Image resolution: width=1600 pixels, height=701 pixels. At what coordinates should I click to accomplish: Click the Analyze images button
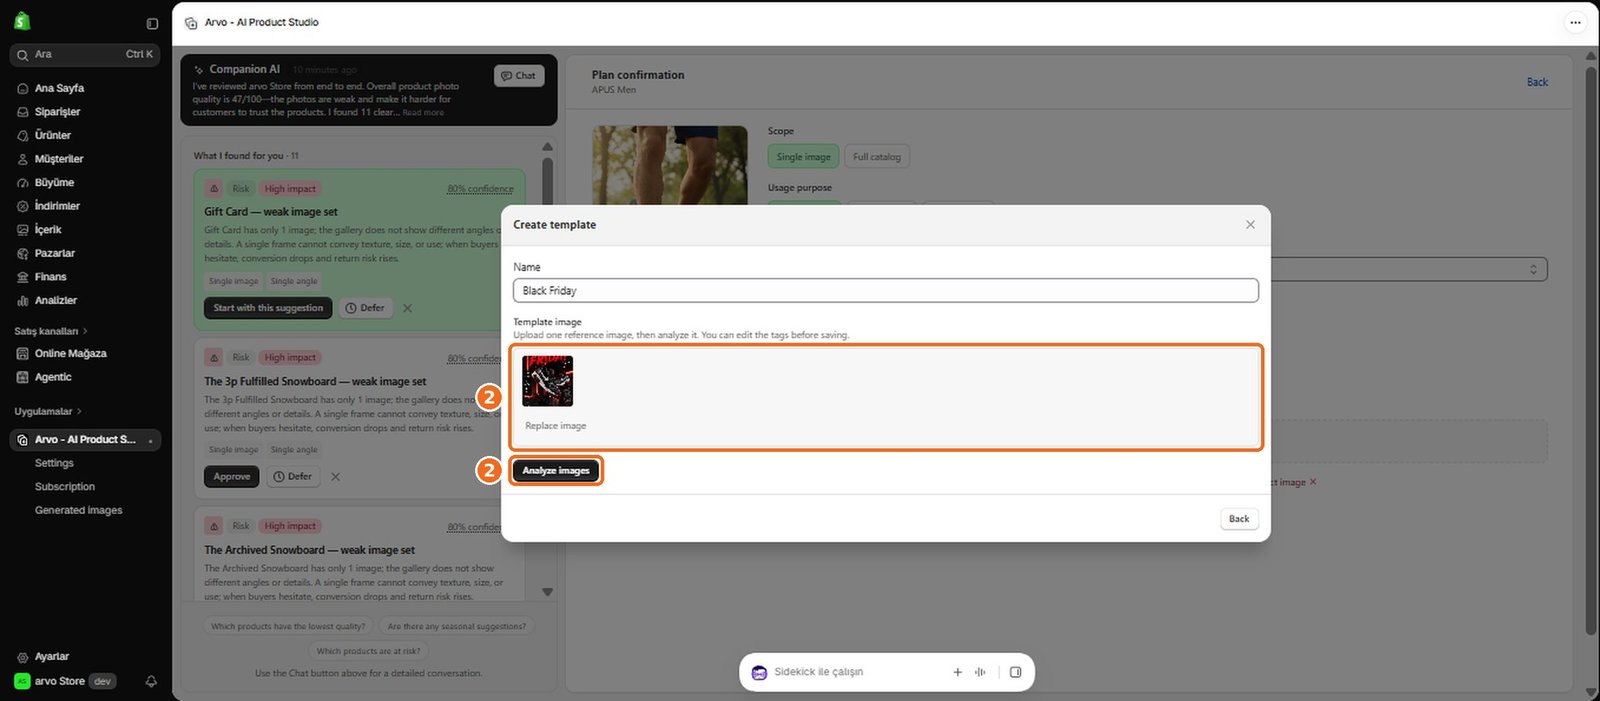[x=556, y=471]
